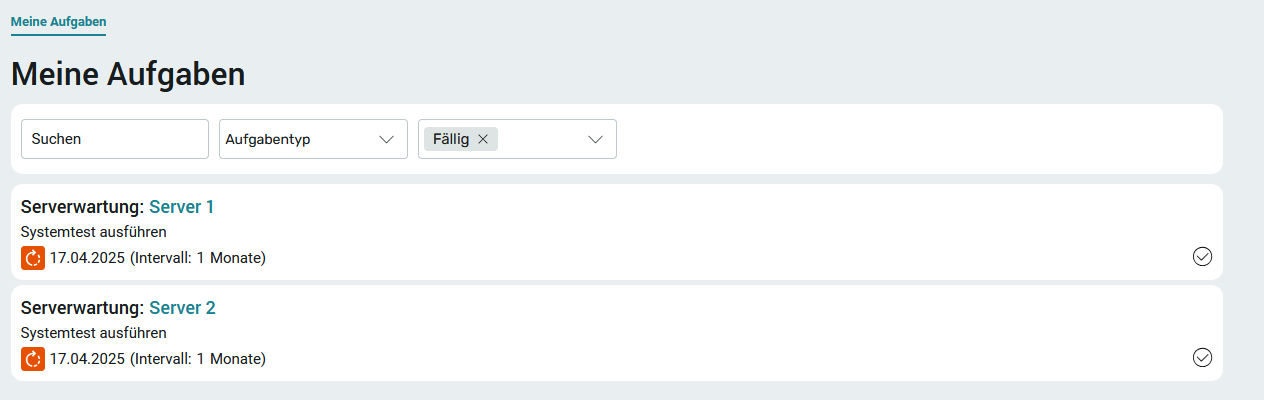Focus the Suchen search field

pos(115,139)
